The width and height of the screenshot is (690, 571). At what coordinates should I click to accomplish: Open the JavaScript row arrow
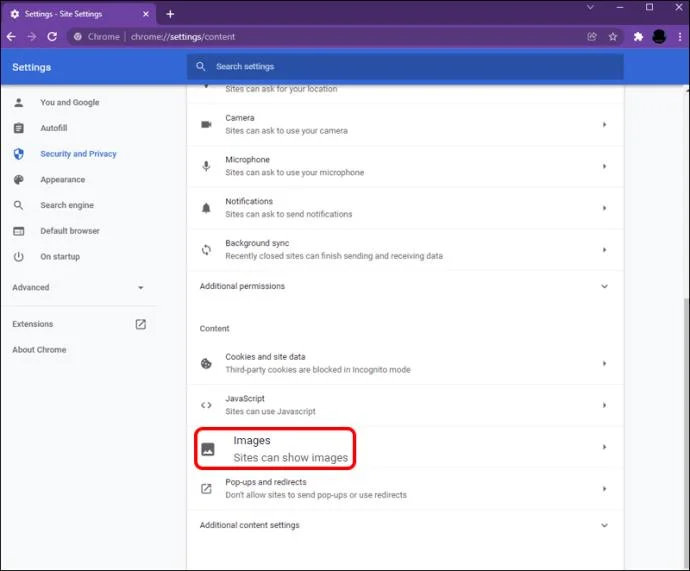pyautogui.click(x=605, y=405)
